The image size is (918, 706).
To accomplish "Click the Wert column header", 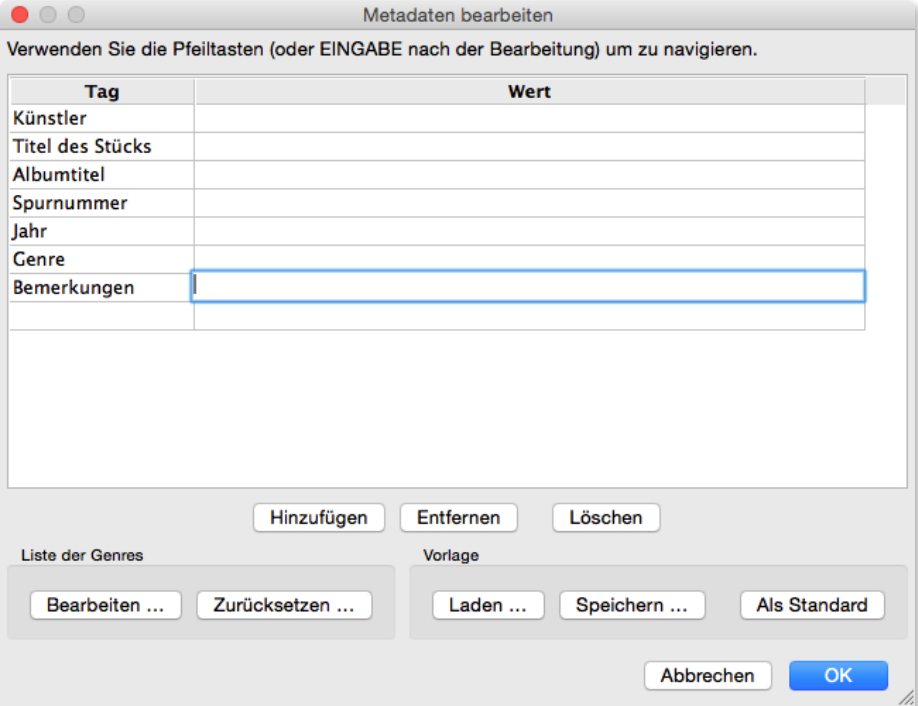I will click(529, 92).
